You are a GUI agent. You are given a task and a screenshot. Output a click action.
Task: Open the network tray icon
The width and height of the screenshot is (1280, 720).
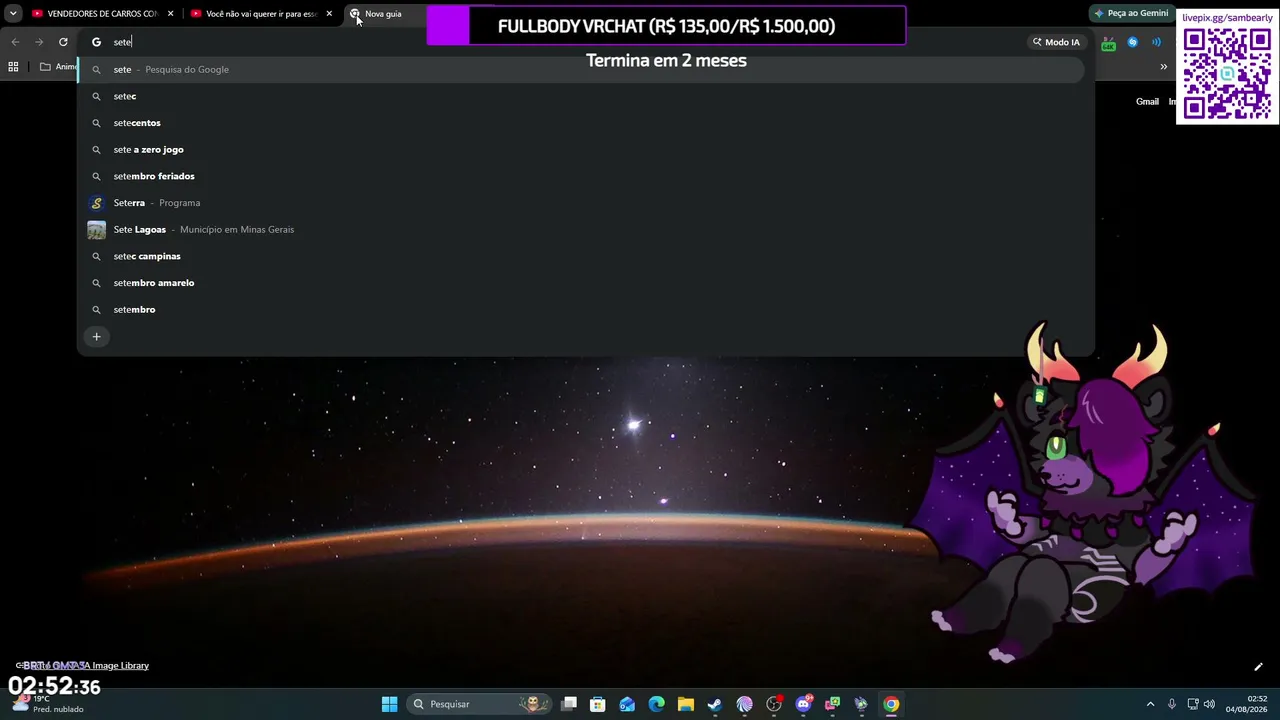(x=1193, y=704)
